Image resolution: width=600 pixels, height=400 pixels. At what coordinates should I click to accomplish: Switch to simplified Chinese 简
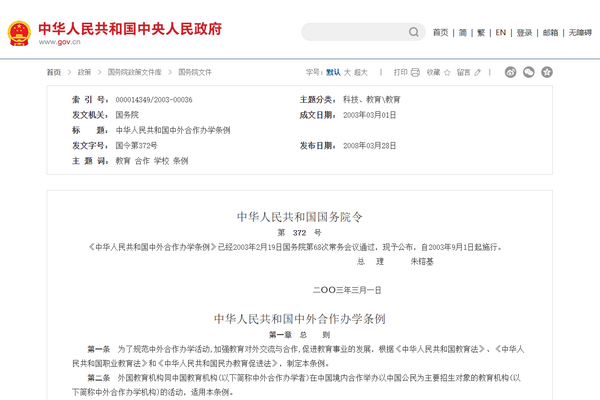(463, 33)
